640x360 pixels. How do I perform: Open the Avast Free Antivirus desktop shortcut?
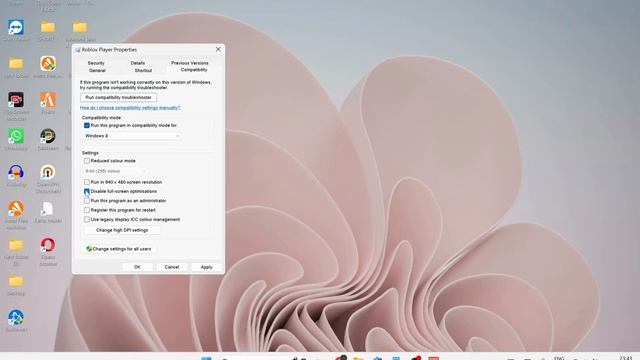[16, 209]
